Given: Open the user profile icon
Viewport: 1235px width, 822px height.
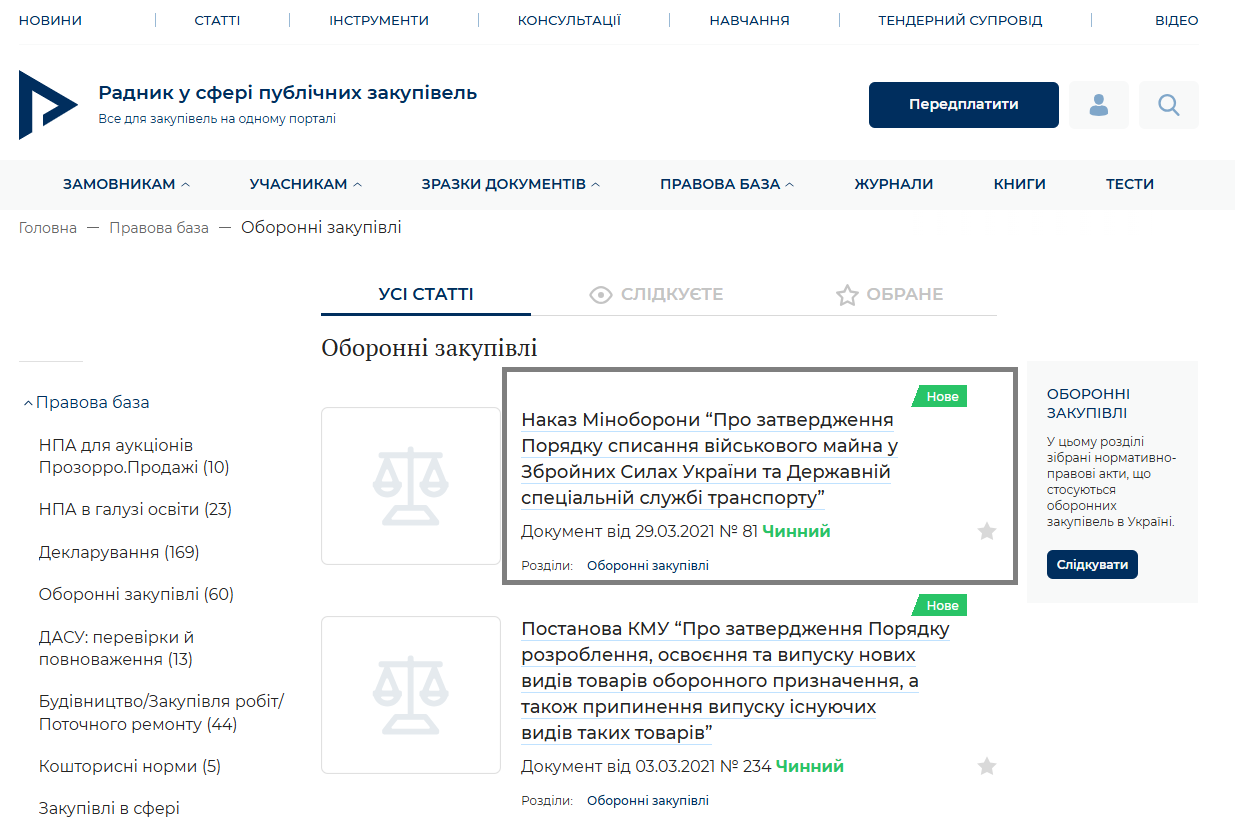Looking at the screenshot, I should point(1099,105).
